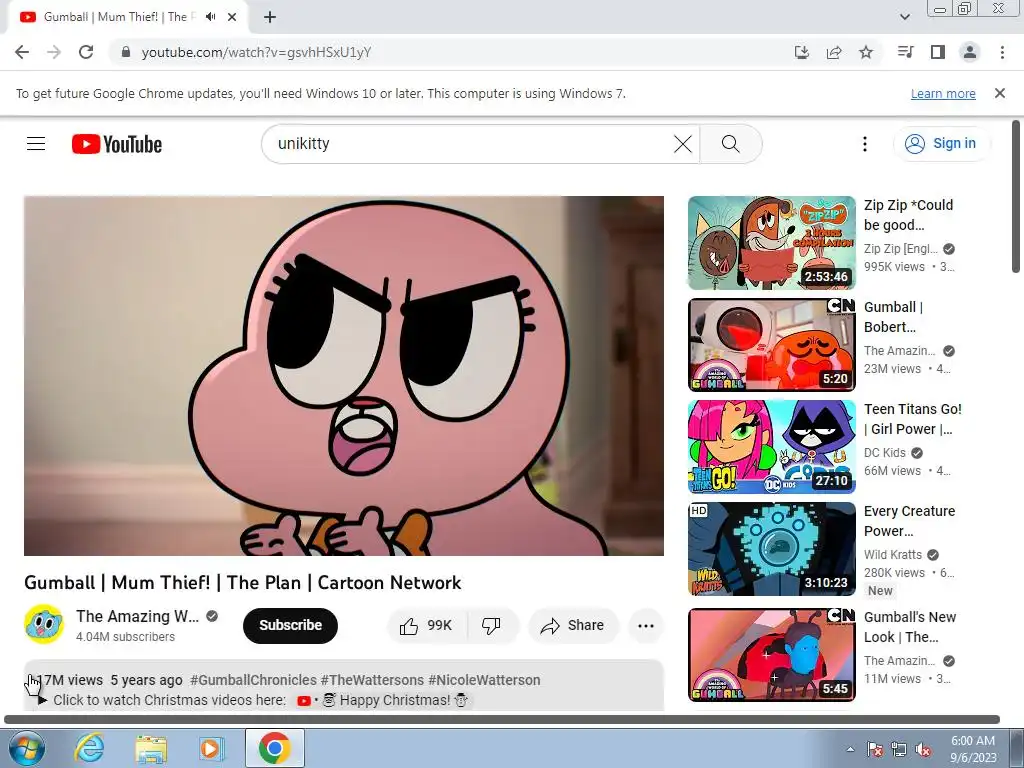
Task: Clear the search query with the X
Action: click(x=682, y=144)
